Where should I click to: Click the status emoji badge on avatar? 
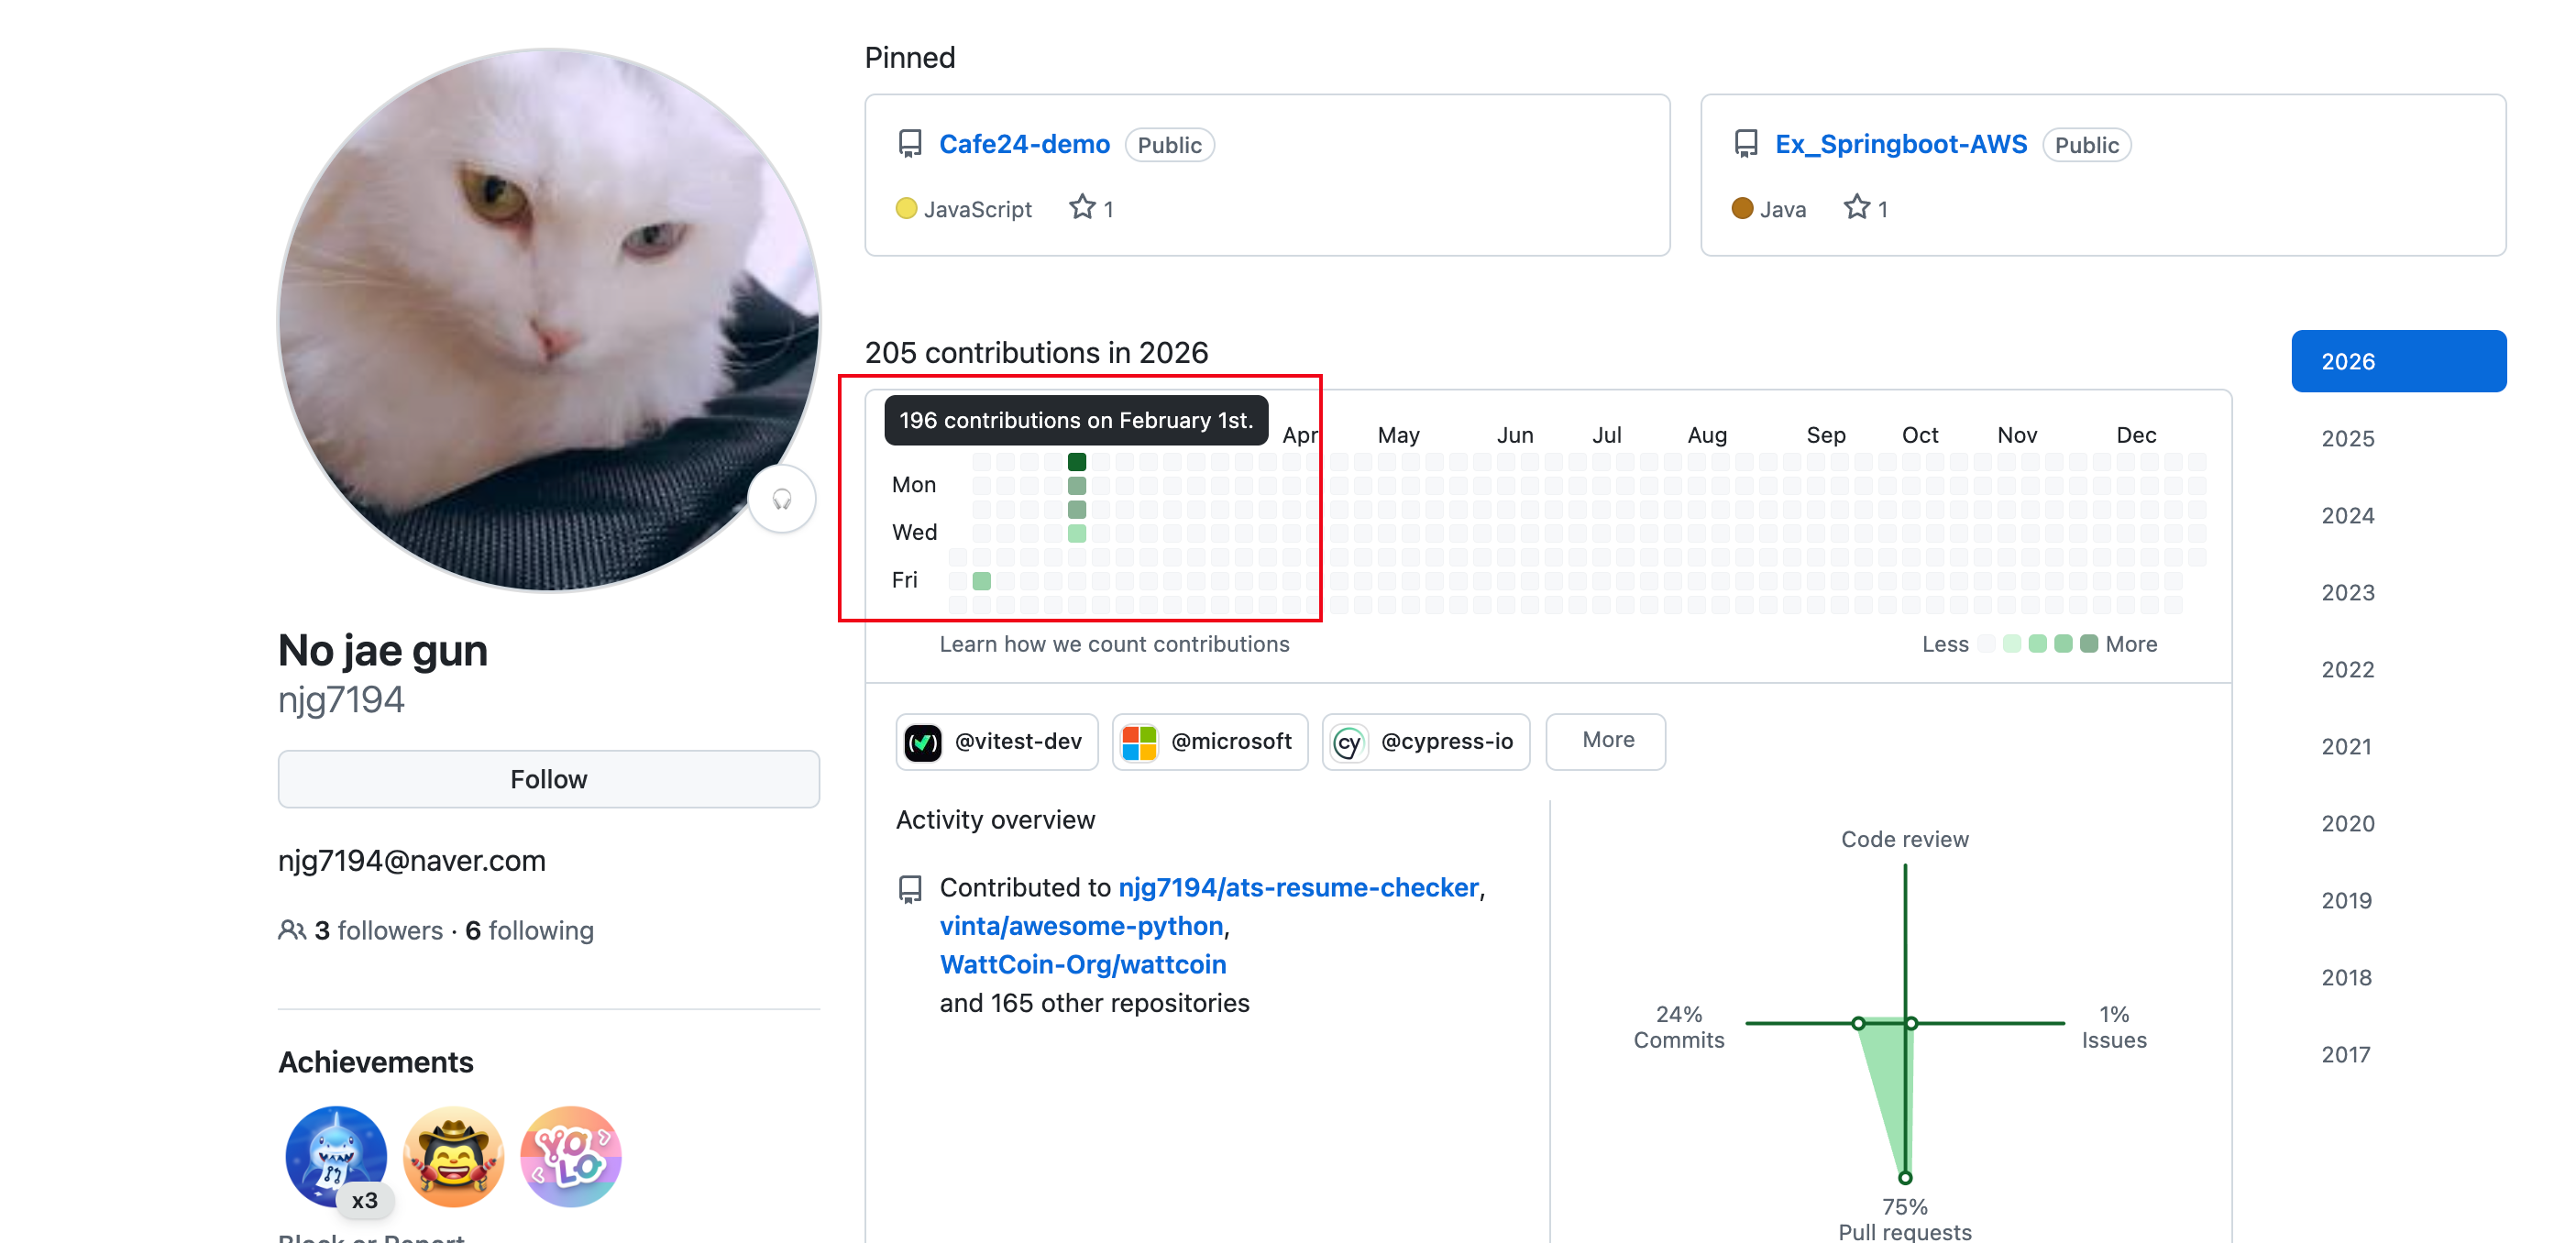(x=782, y=499)
